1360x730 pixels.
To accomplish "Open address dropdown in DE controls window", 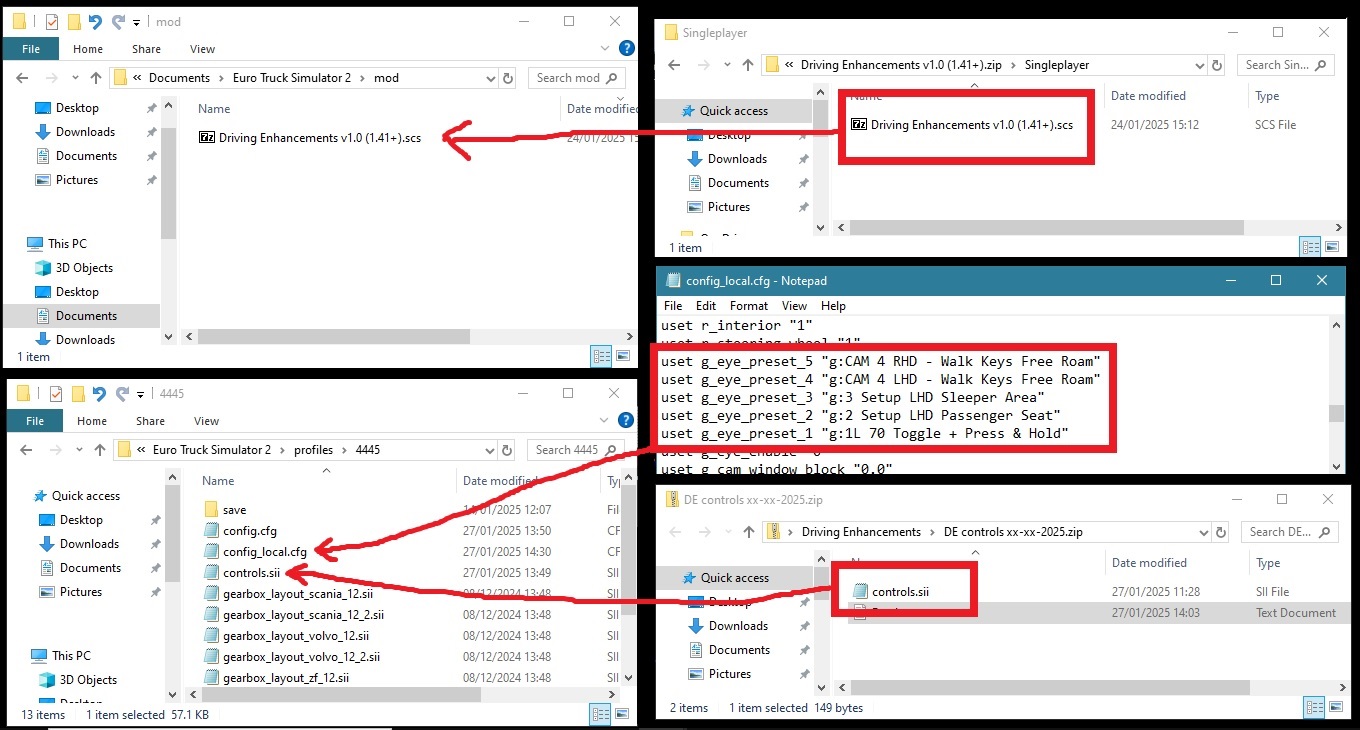I will [1205, 532].
